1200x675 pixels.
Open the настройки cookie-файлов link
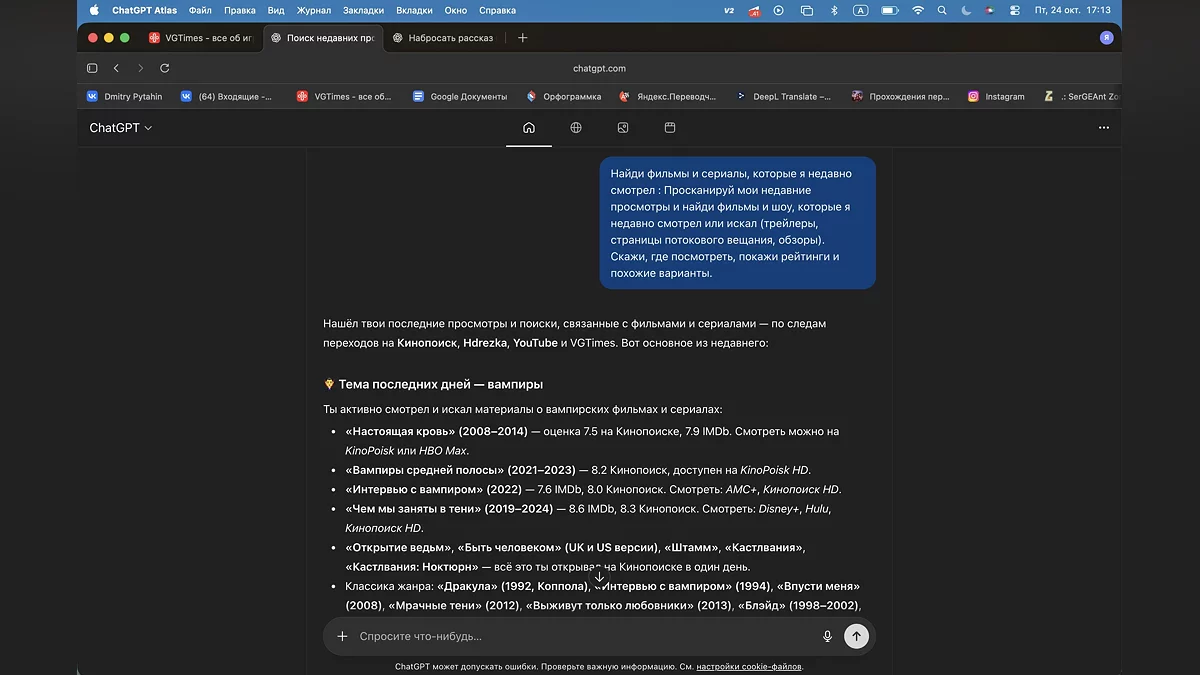749,666
